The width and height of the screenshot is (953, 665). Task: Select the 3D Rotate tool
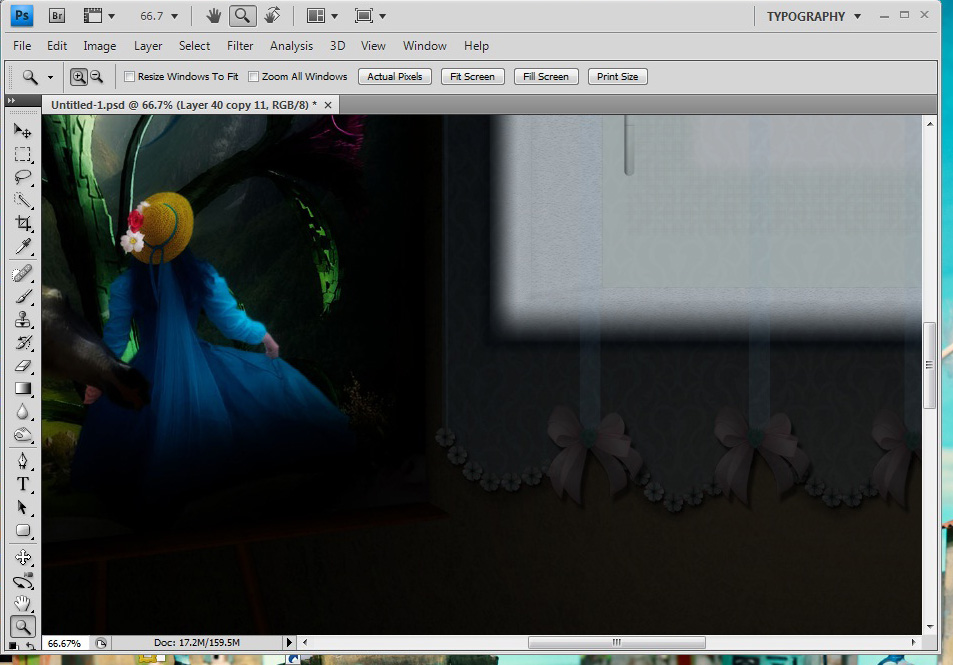[22, 557]
